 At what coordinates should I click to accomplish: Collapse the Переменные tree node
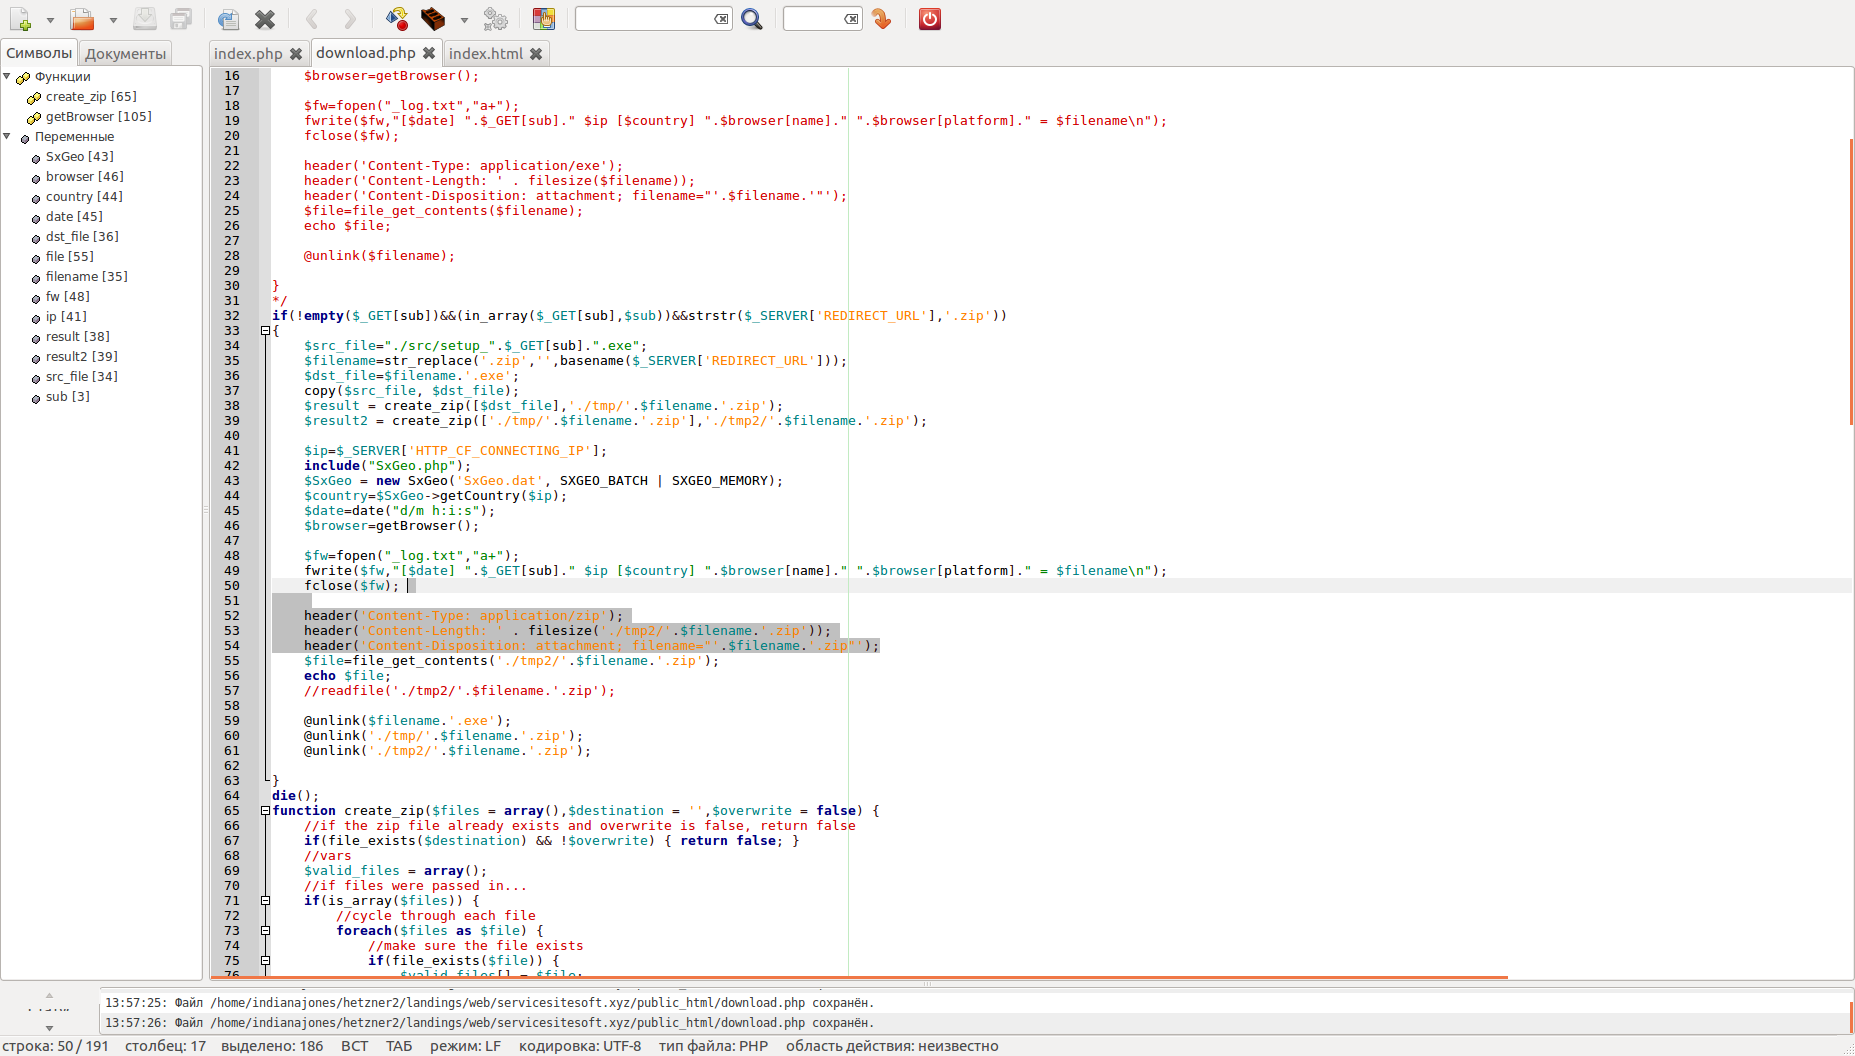point(7,136)
